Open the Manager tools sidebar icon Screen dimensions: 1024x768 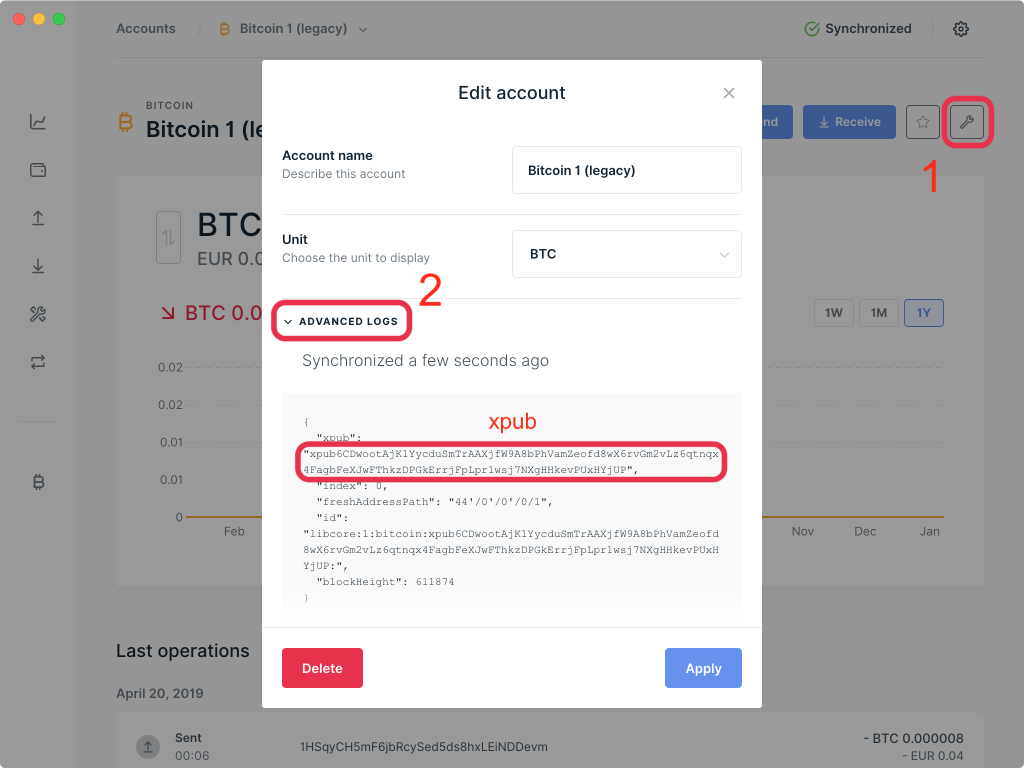(38, 314)
